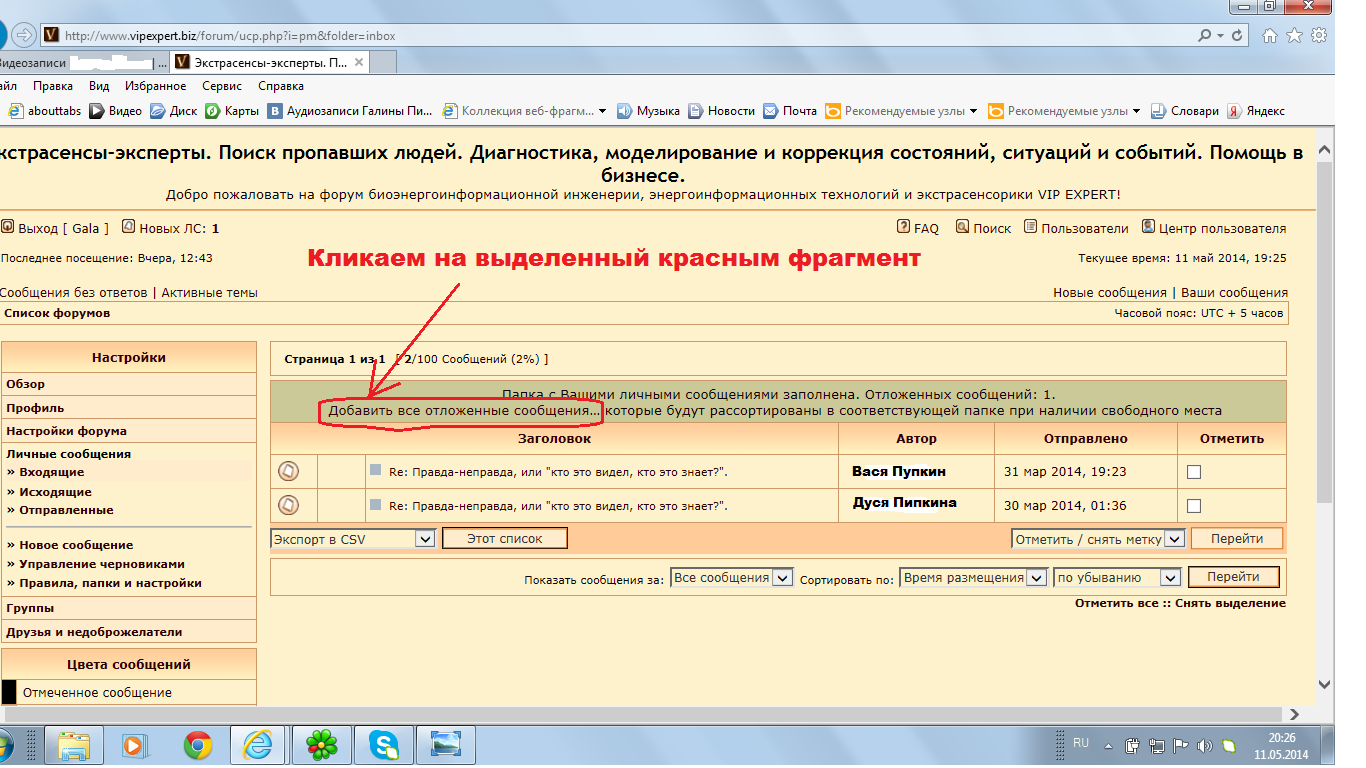This screenshot has height=768, width=1366.
Task: Open the Избранное menu
Action: [x=155, y=86]
